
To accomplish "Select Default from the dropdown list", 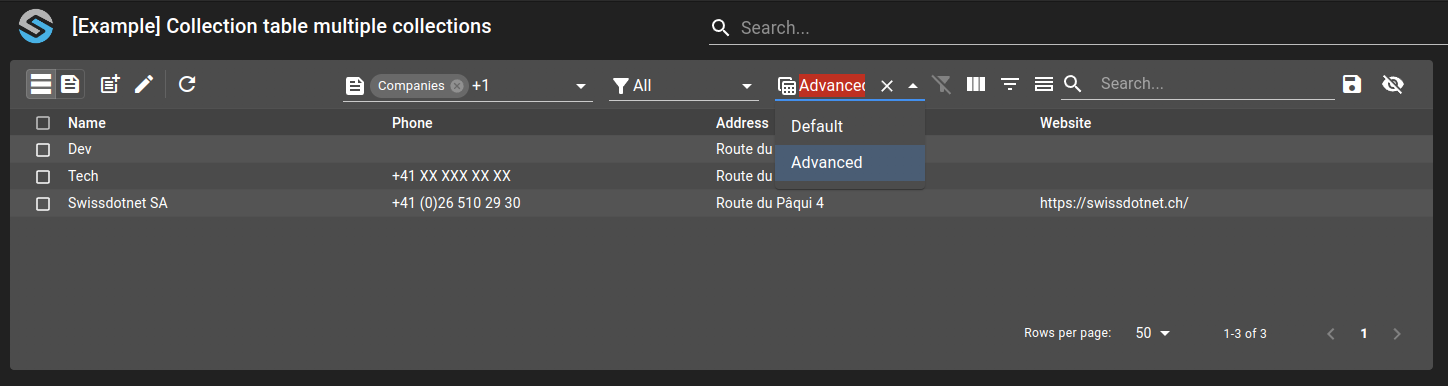I will point(850,127).
